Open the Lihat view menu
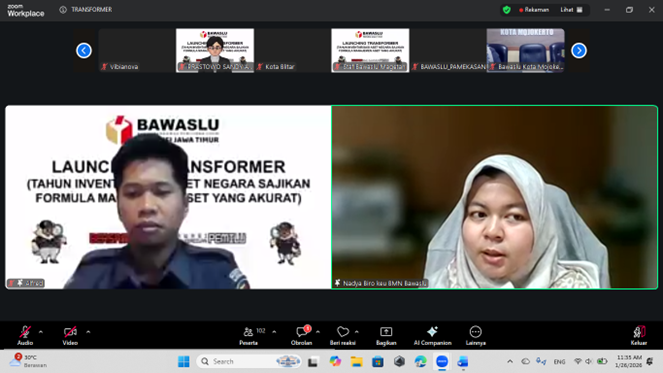This screenshot has width=663, height=373. point(571,10)
